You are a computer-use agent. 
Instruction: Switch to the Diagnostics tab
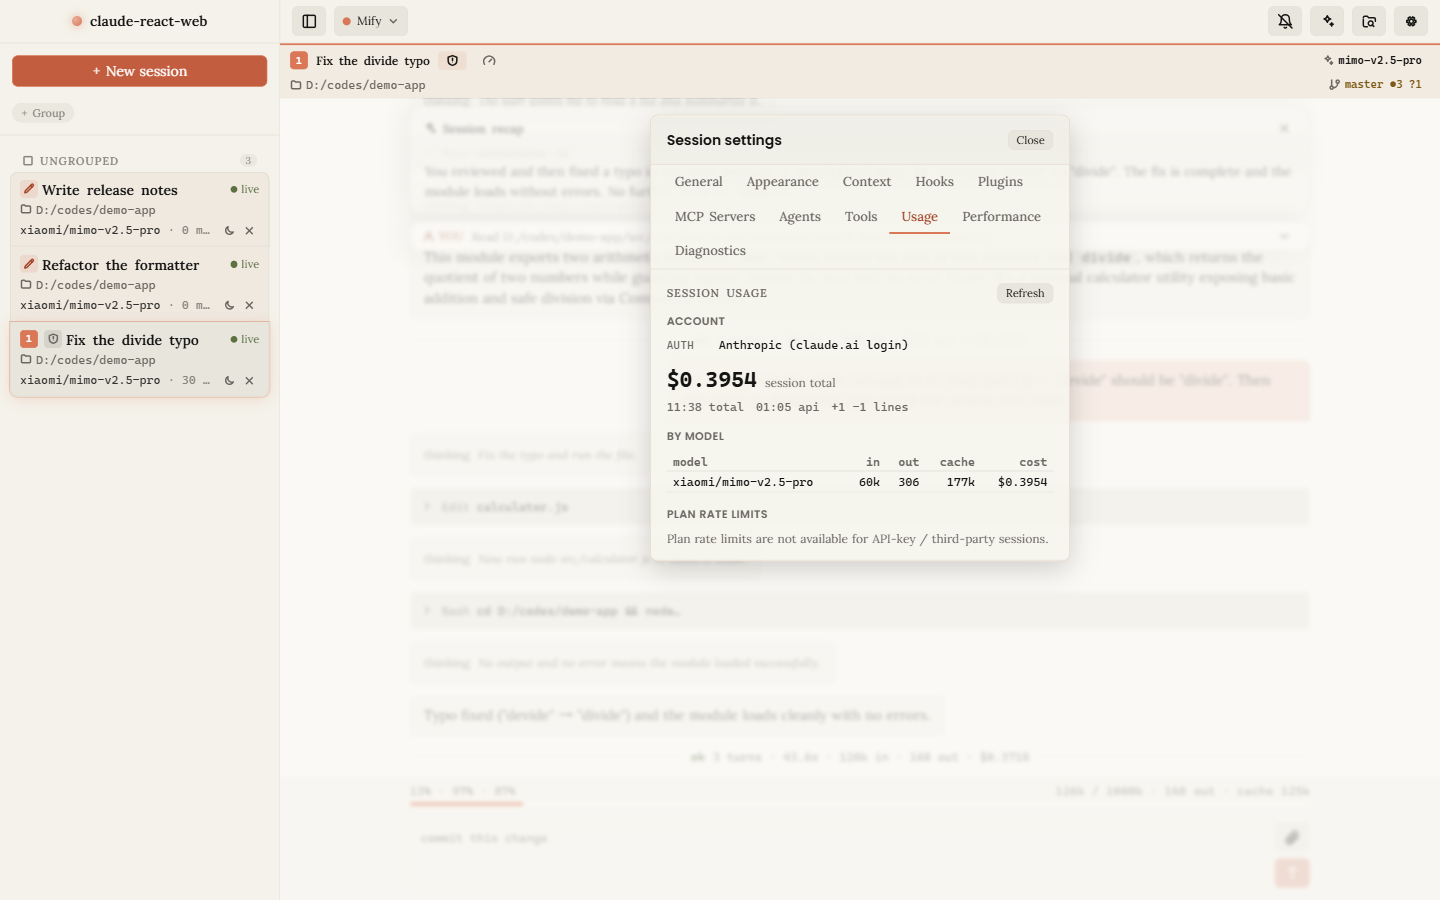710,251
